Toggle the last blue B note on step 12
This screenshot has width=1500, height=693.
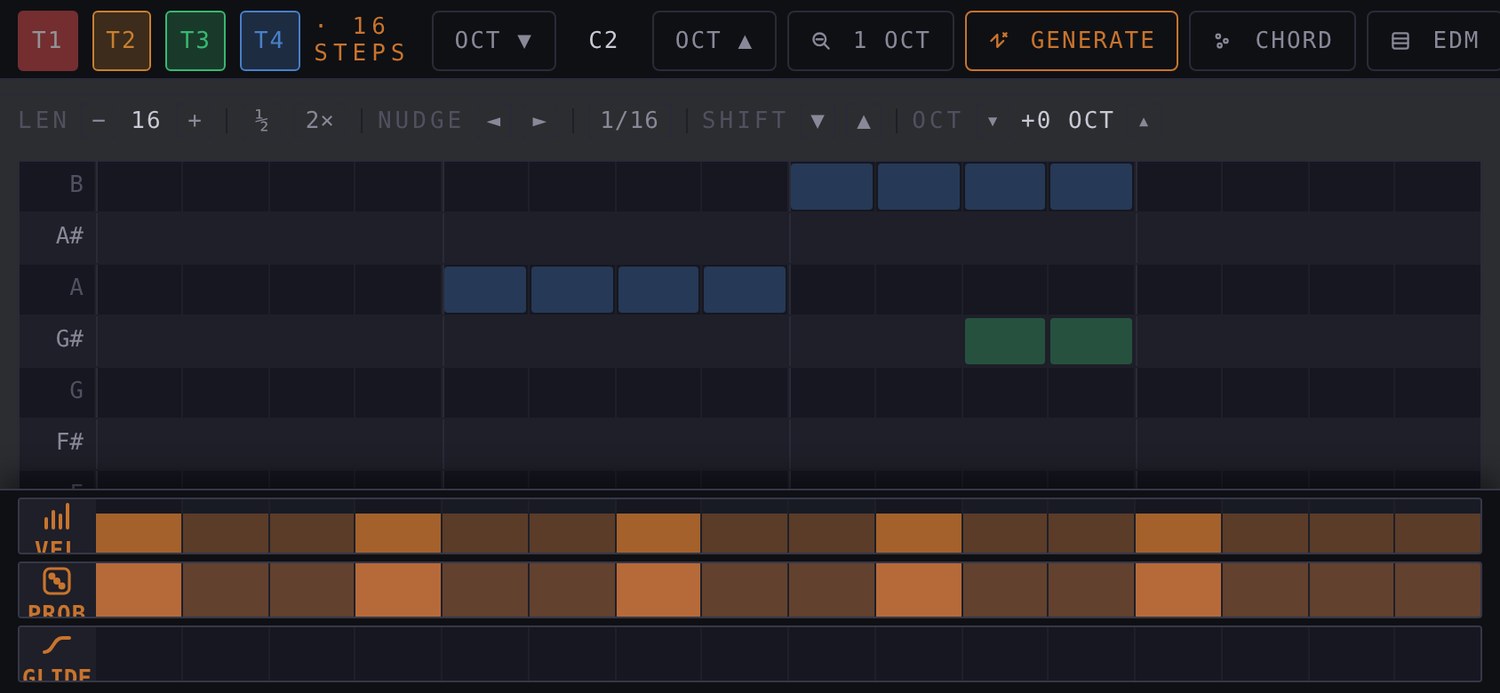click(x=1091, y=186)
